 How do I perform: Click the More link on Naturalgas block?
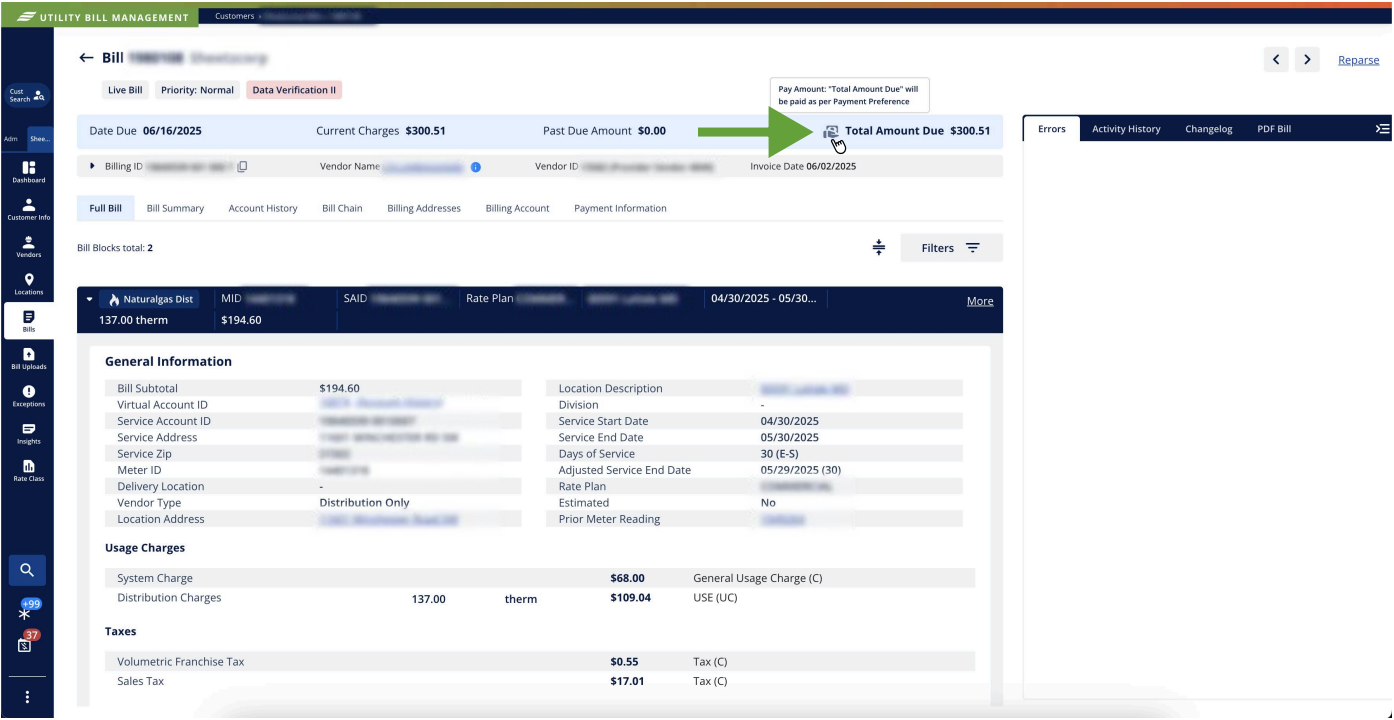980,301
